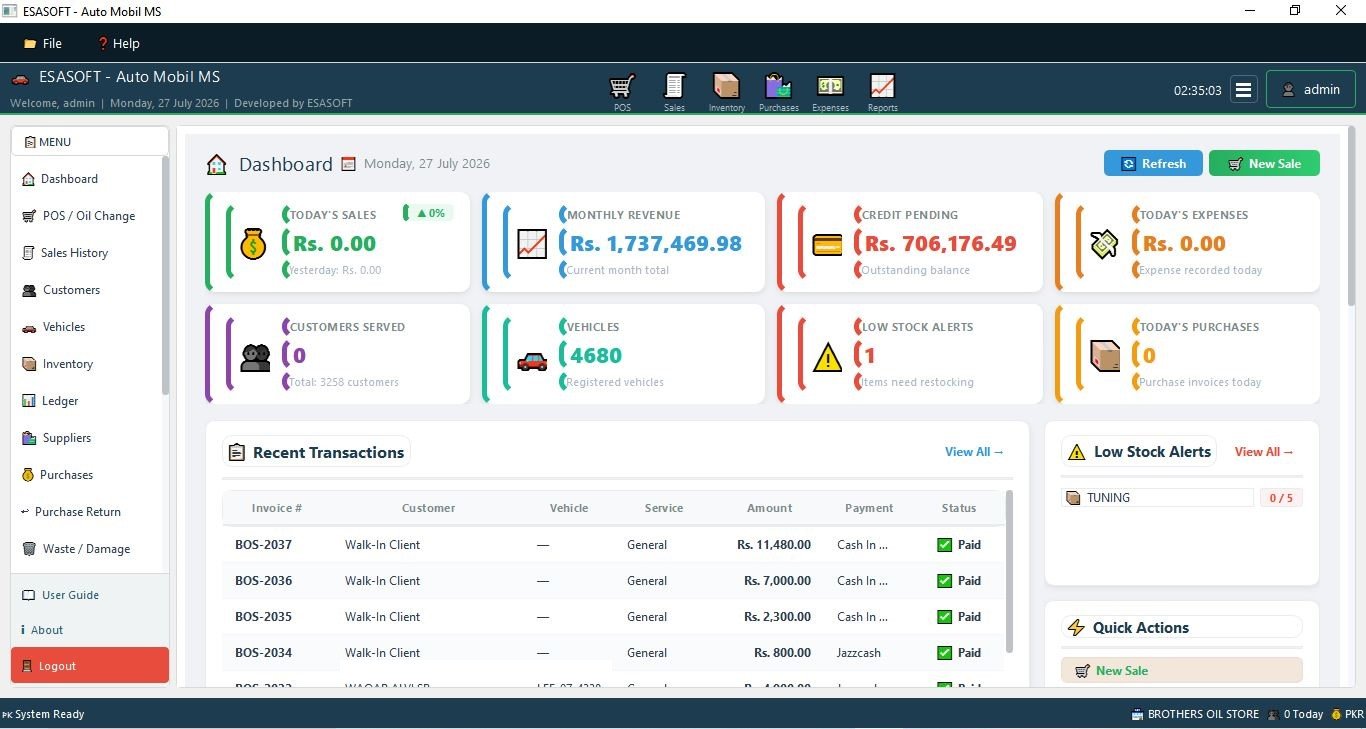Click the lightning icon in Quick Actions
Viewport: 1366px width, 729px height.
point(1076,628)
